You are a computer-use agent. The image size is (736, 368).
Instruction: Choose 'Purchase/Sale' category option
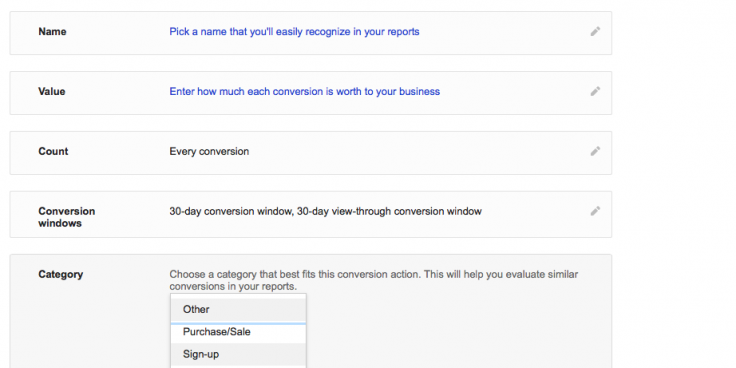(238, 332)
